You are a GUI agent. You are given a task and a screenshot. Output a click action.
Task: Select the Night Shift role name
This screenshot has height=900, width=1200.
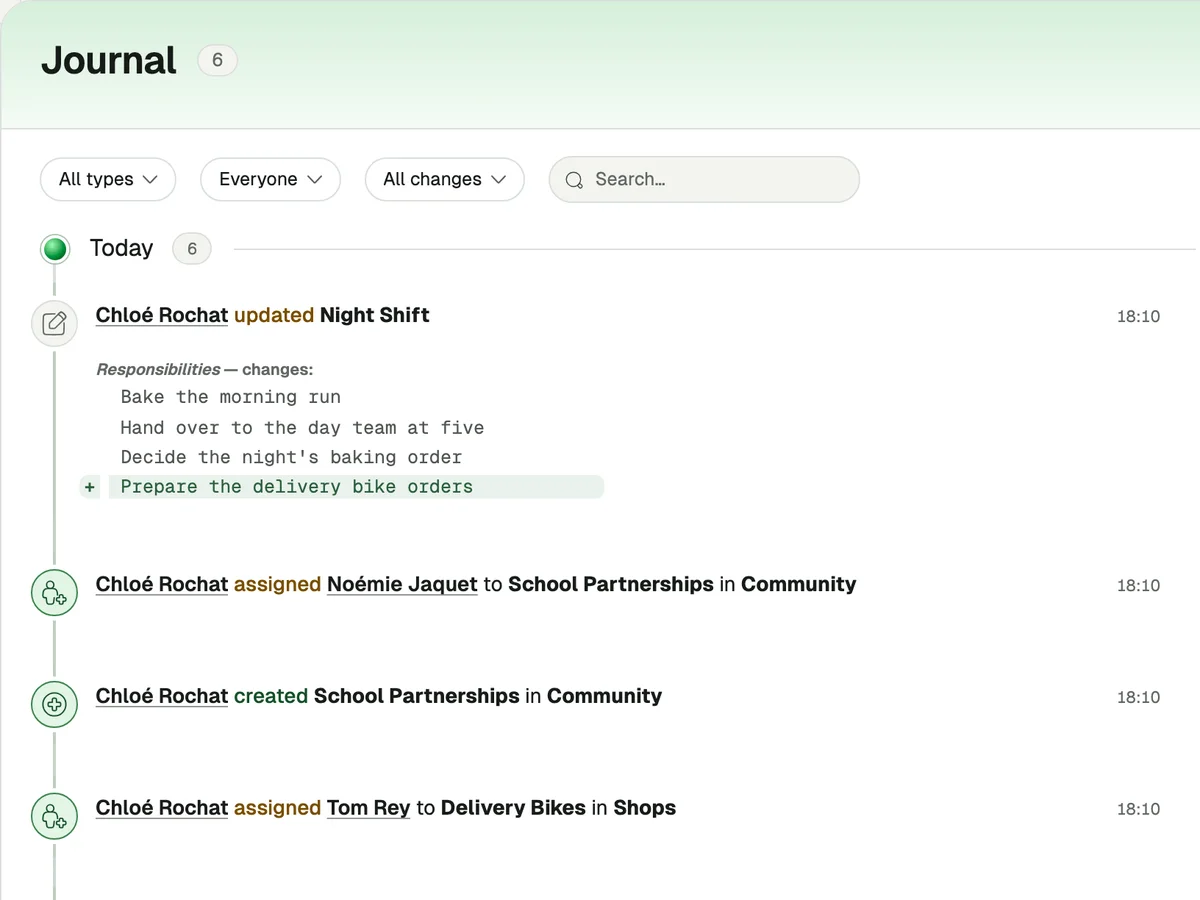(x=375, y=315)
